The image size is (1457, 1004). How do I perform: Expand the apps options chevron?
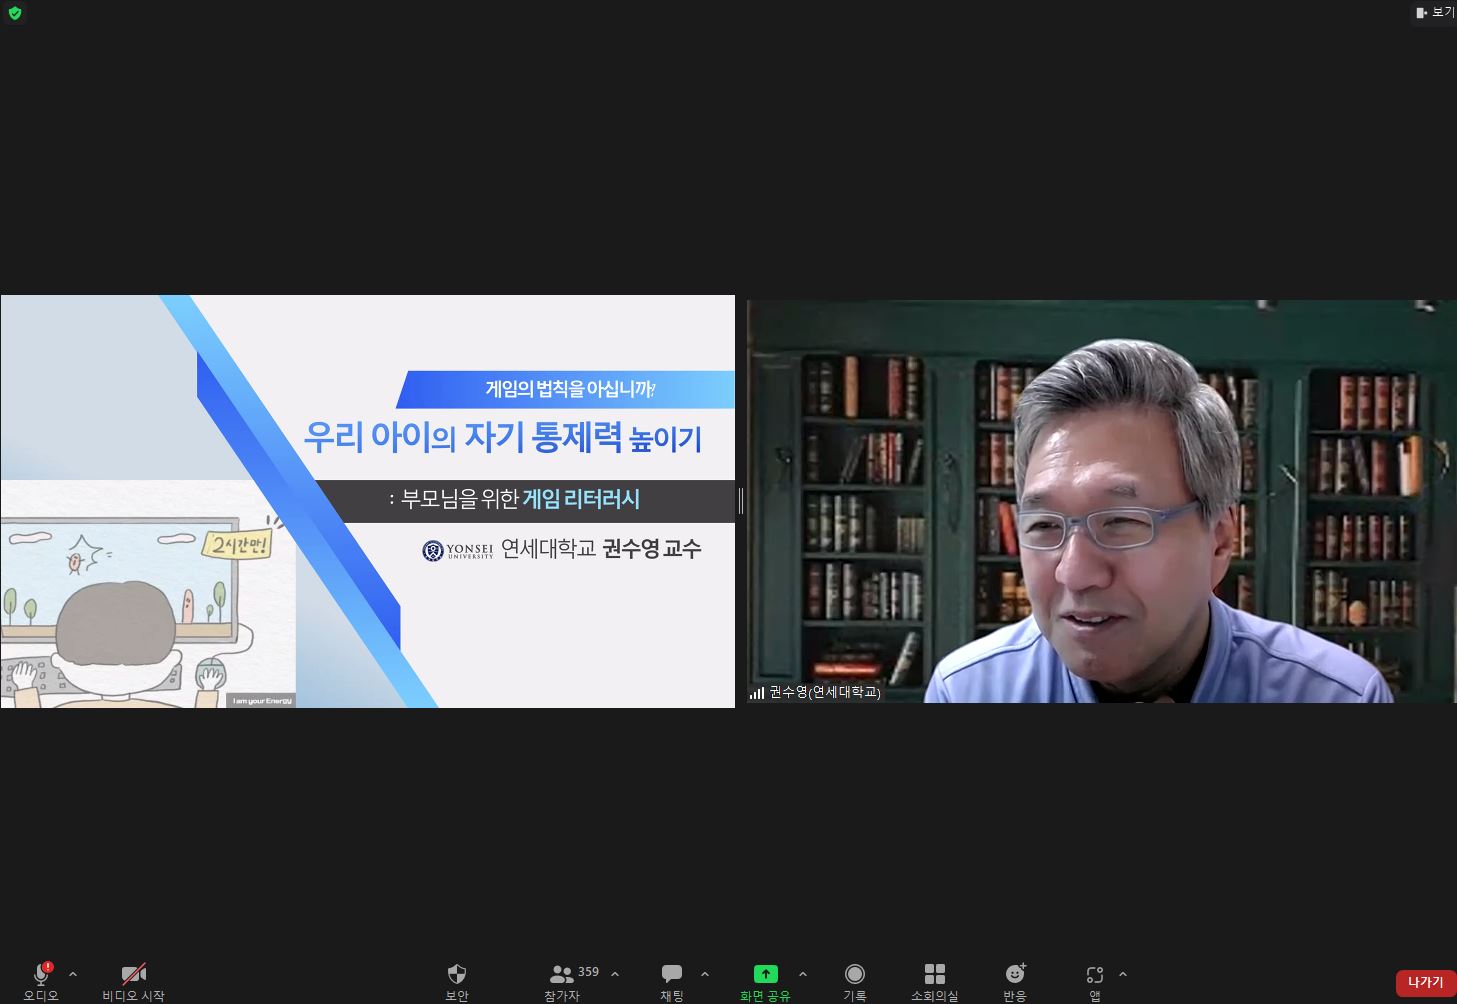click(x=1123, y=974)
